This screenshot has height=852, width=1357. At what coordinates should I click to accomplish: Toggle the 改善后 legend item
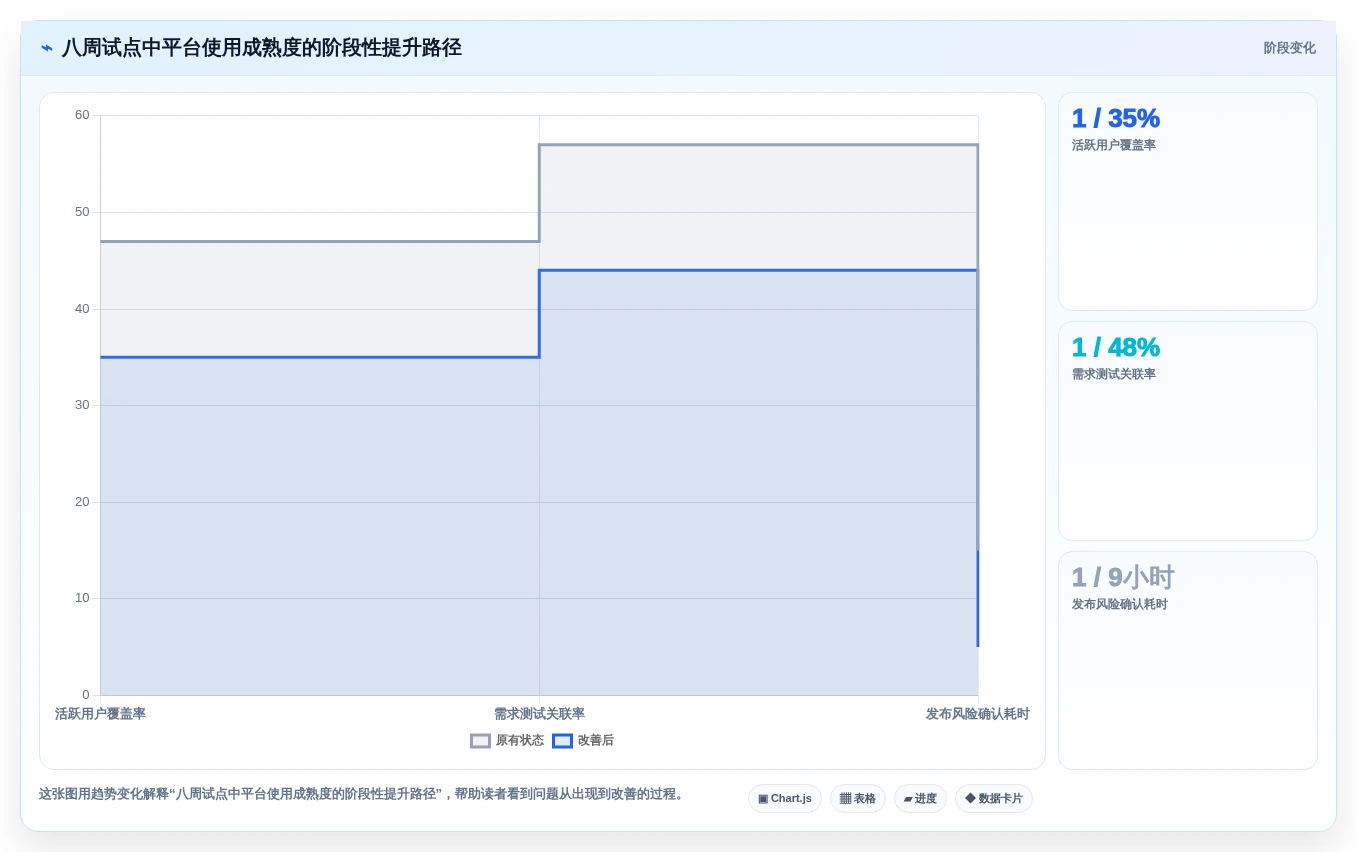(x=583, y=741)
